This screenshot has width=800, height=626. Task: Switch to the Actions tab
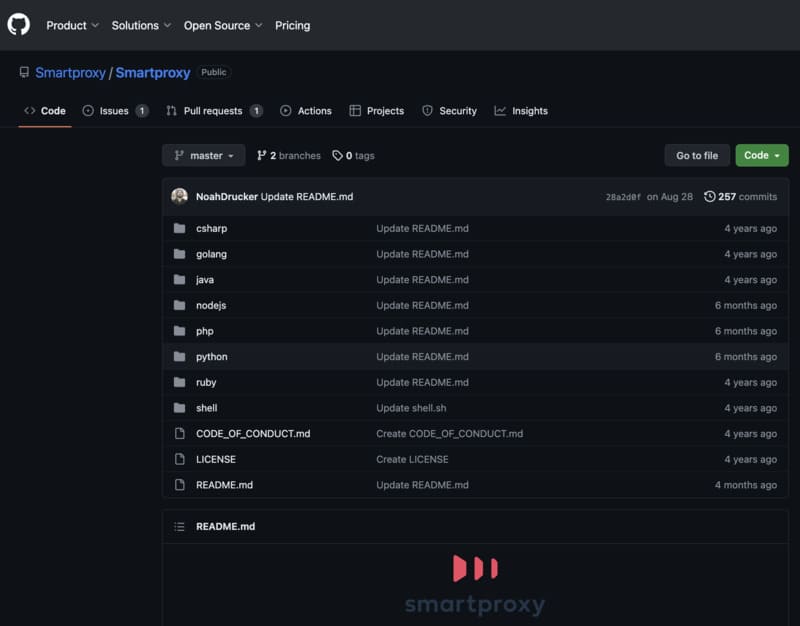click(x=306, y=111)
